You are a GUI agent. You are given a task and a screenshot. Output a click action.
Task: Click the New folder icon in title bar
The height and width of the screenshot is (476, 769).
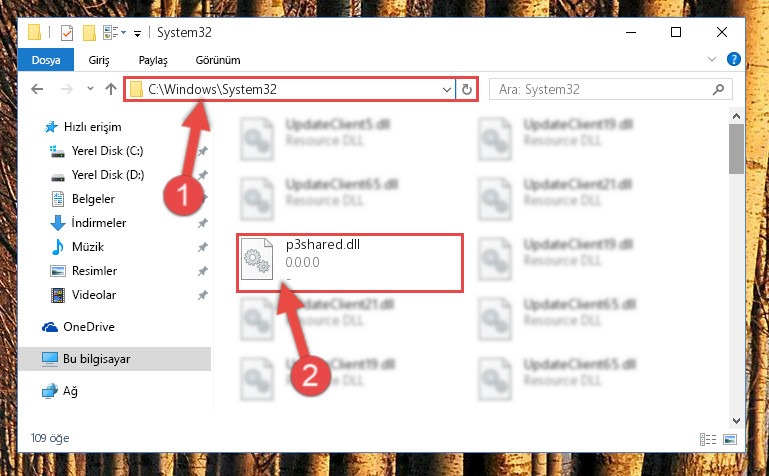pos(89,33)
